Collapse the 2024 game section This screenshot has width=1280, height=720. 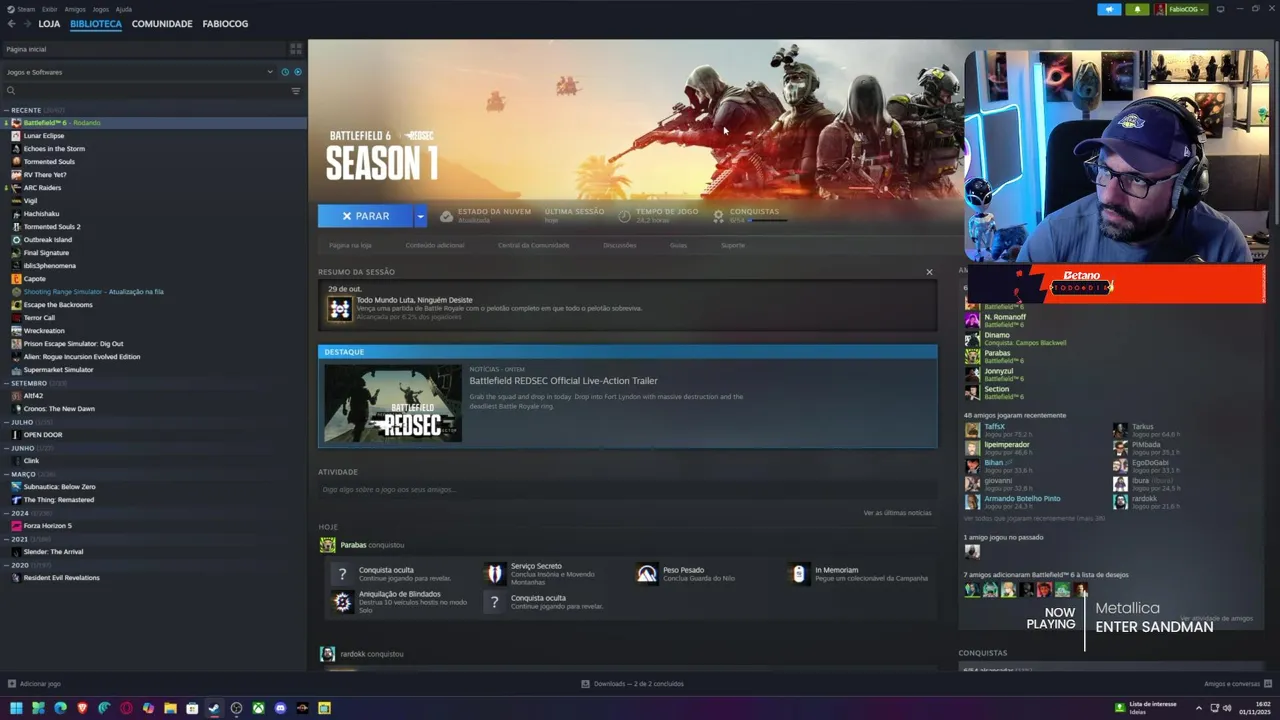pos(6,513)
